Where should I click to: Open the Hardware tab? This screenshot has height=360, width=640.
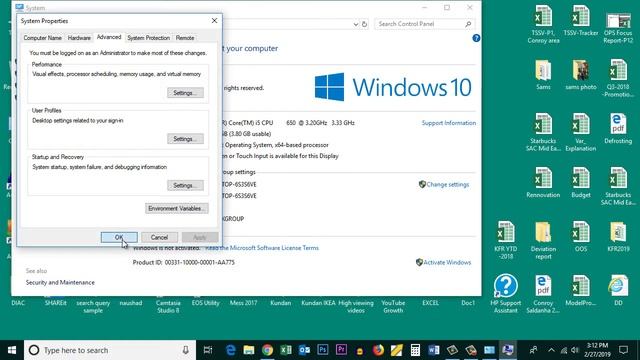click(79, 38)
